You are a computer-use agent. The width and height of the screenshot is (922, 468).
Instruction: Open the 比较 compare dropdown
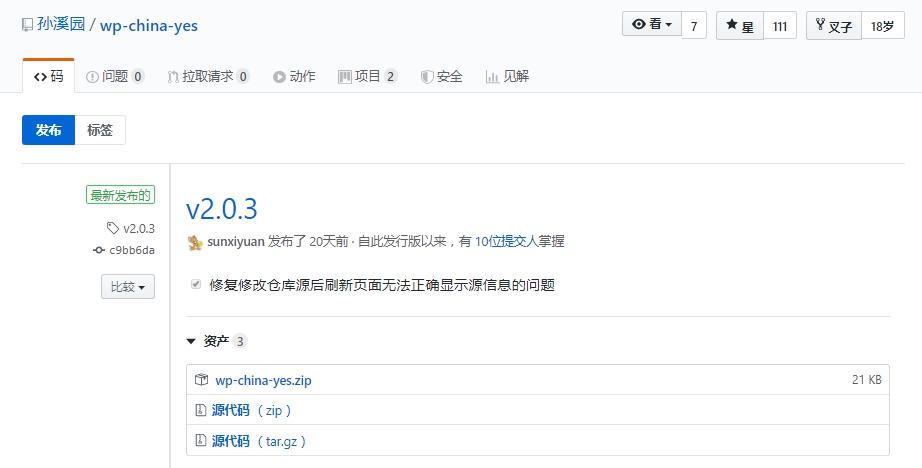pyautogui.click(x=128, y=286)
